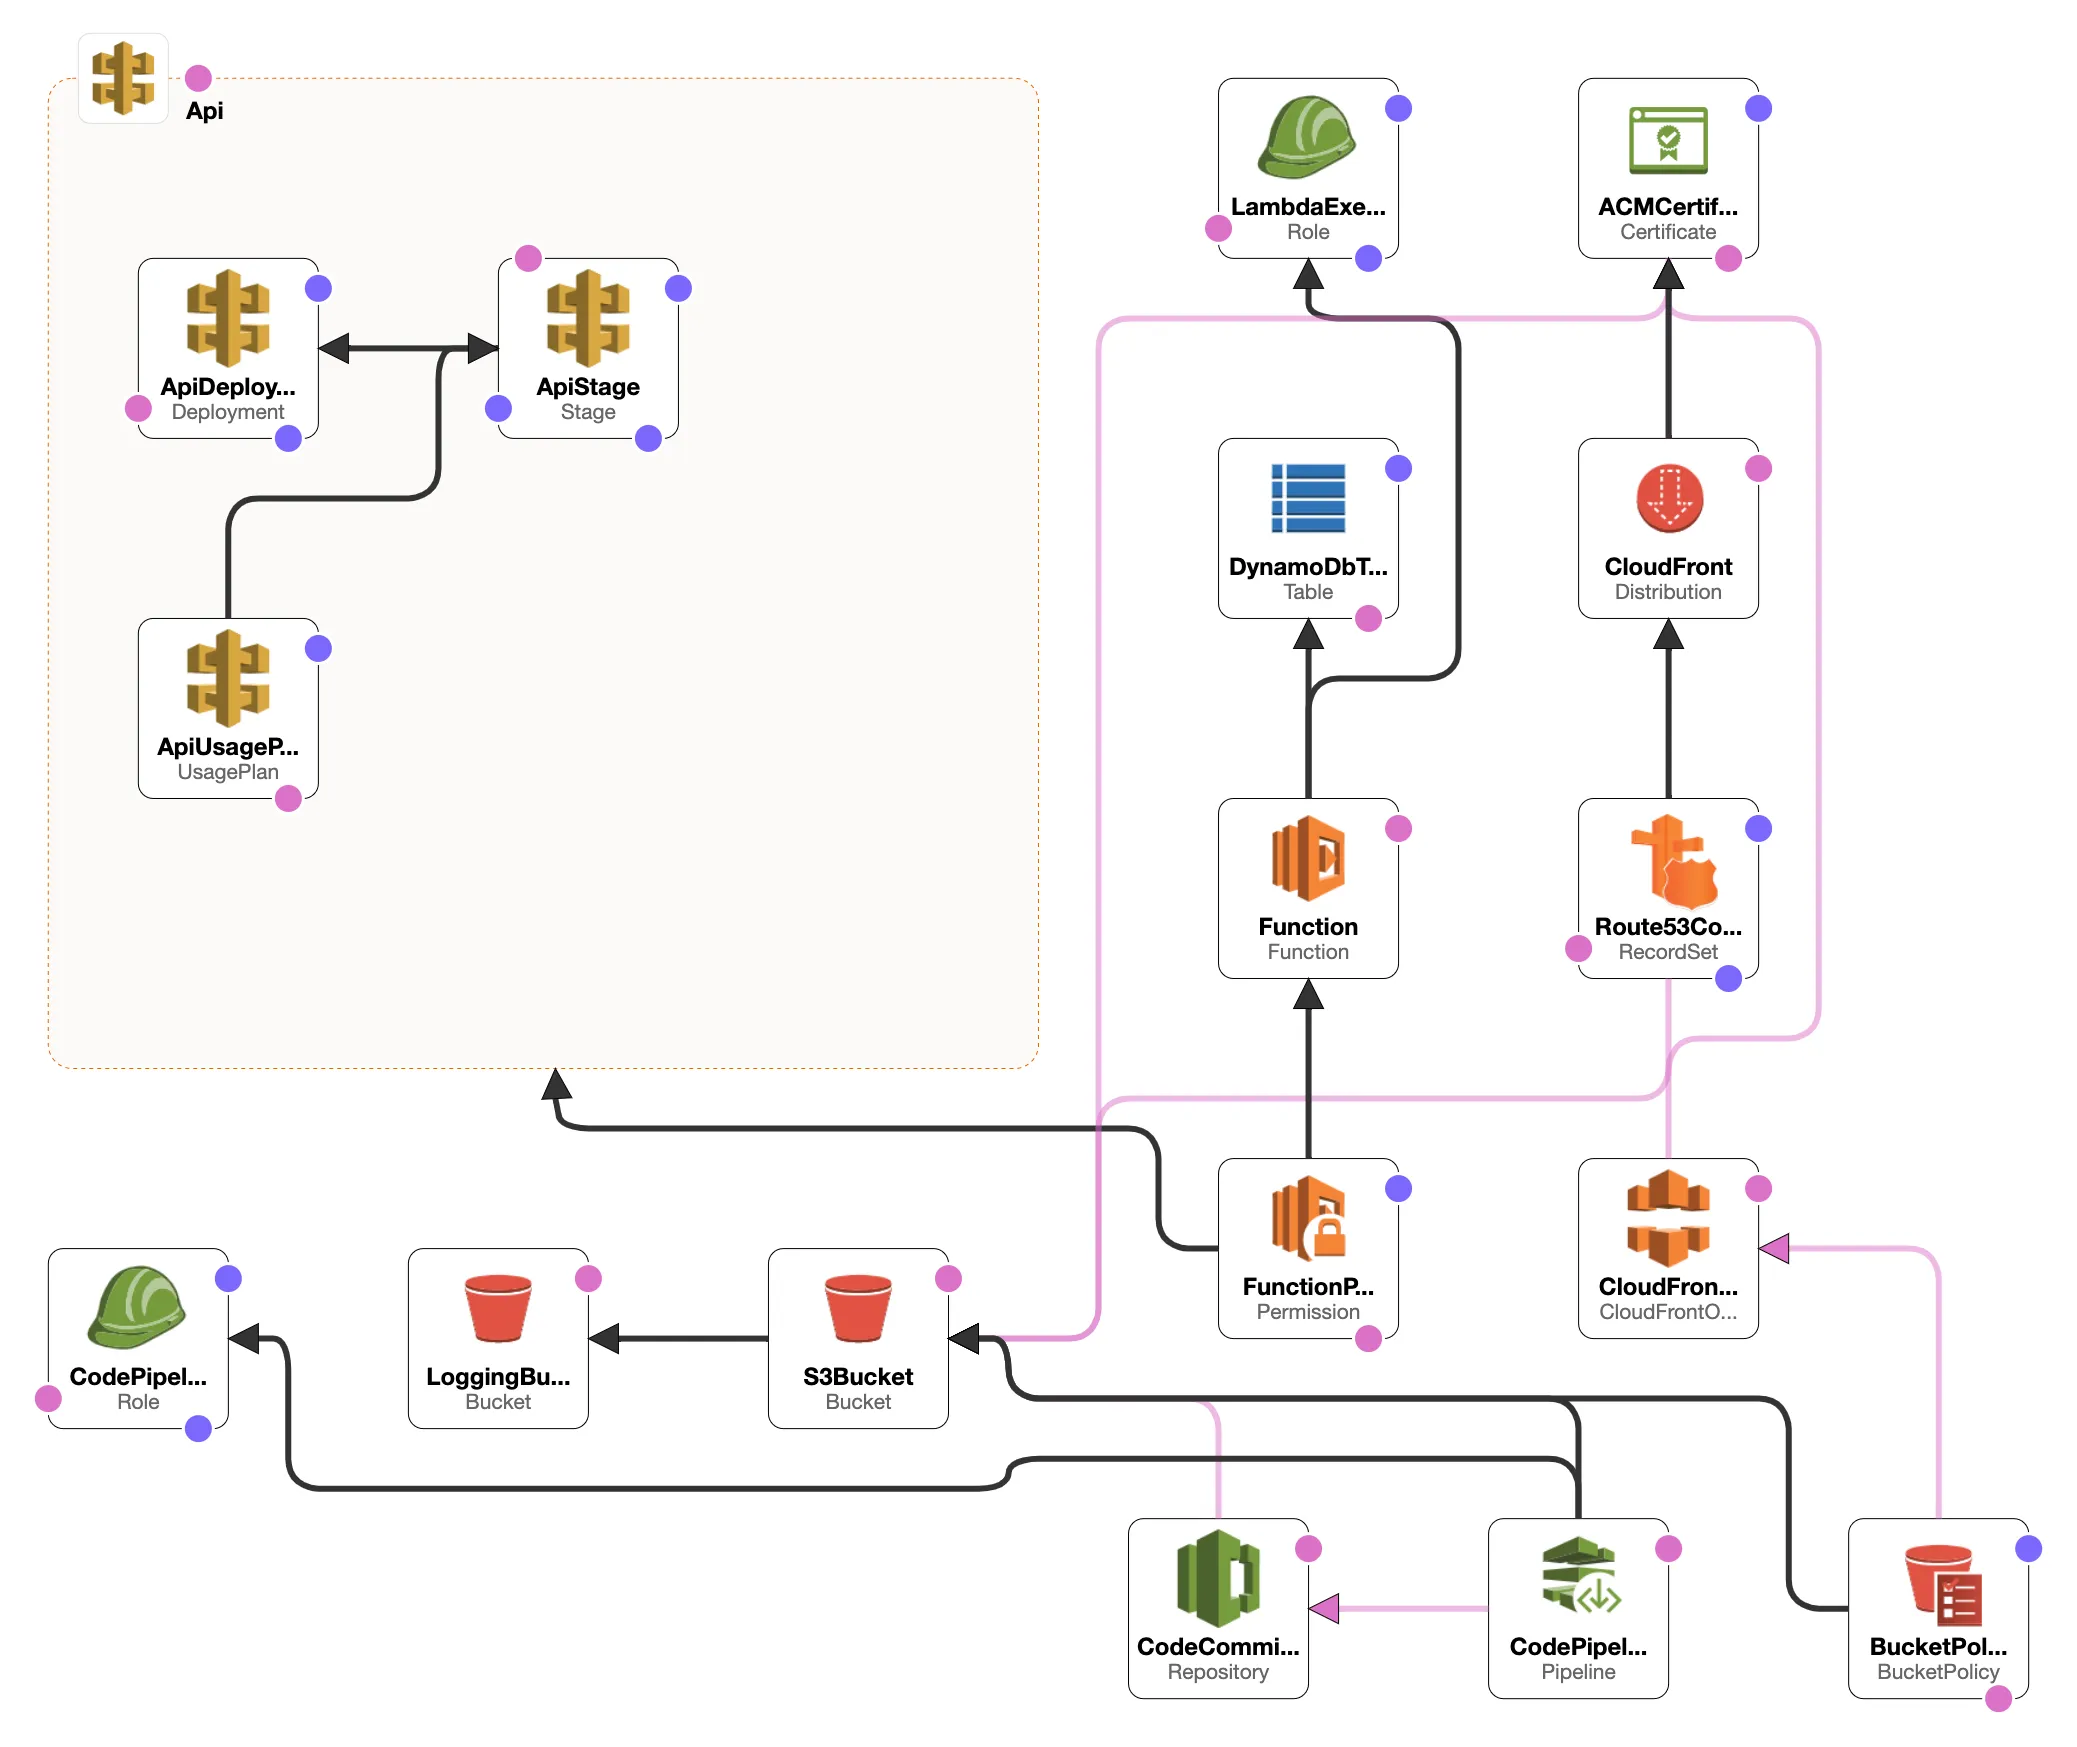This screenshot has width=2077, height=1747.
Task: Click the purple dot at FunctionPermission corner
Action: (1398, 1188)
